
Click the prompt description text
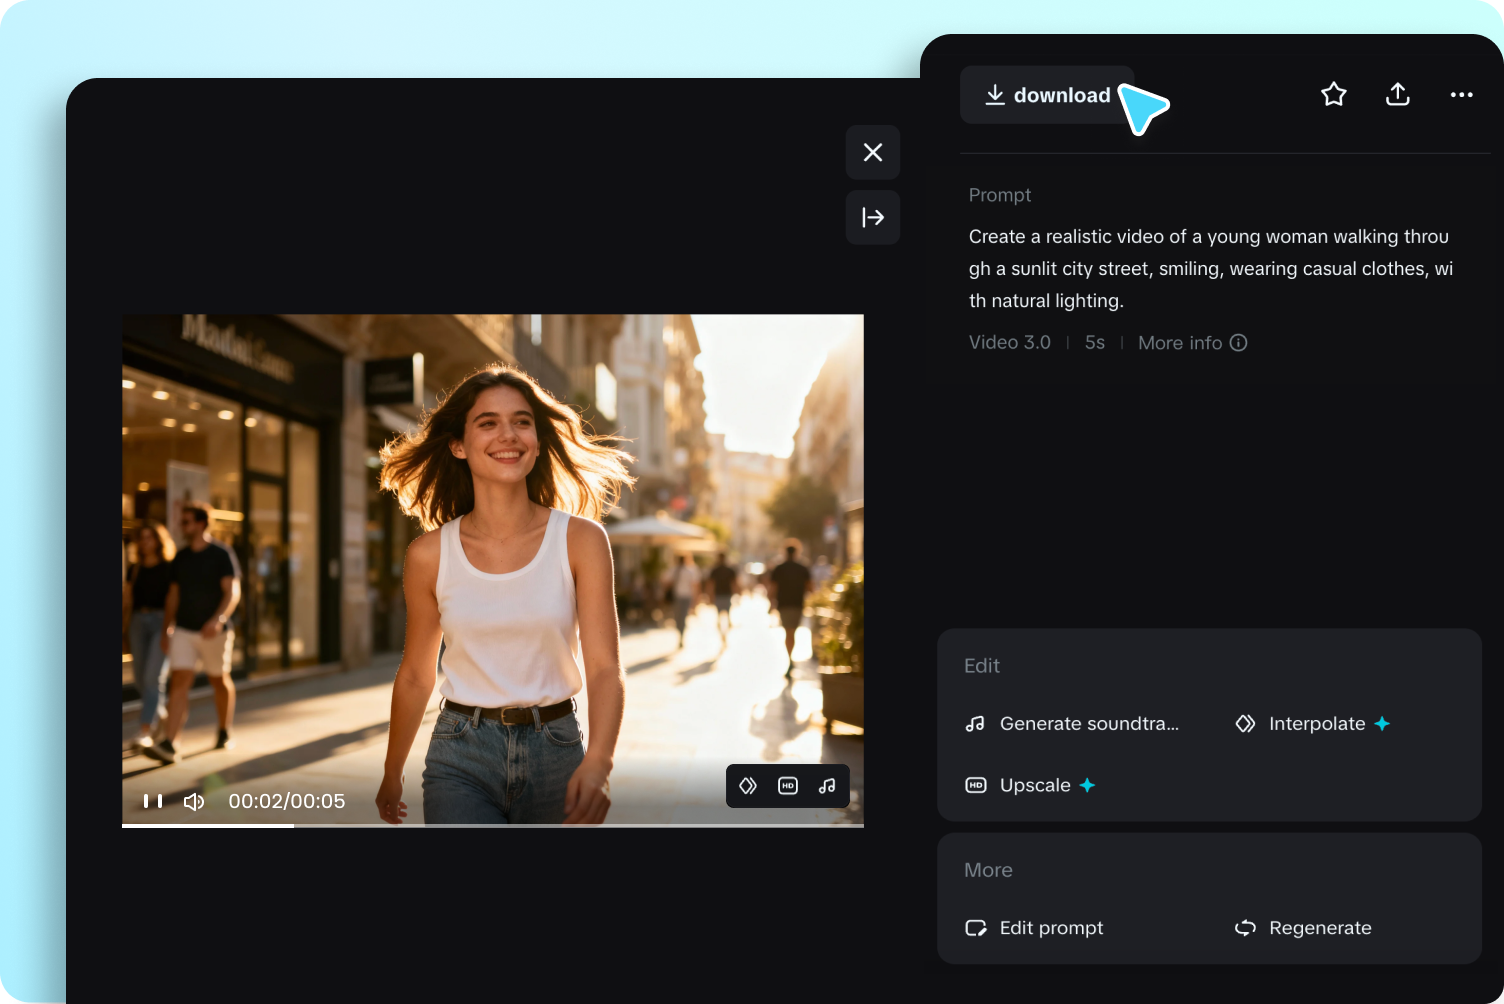1210,268
